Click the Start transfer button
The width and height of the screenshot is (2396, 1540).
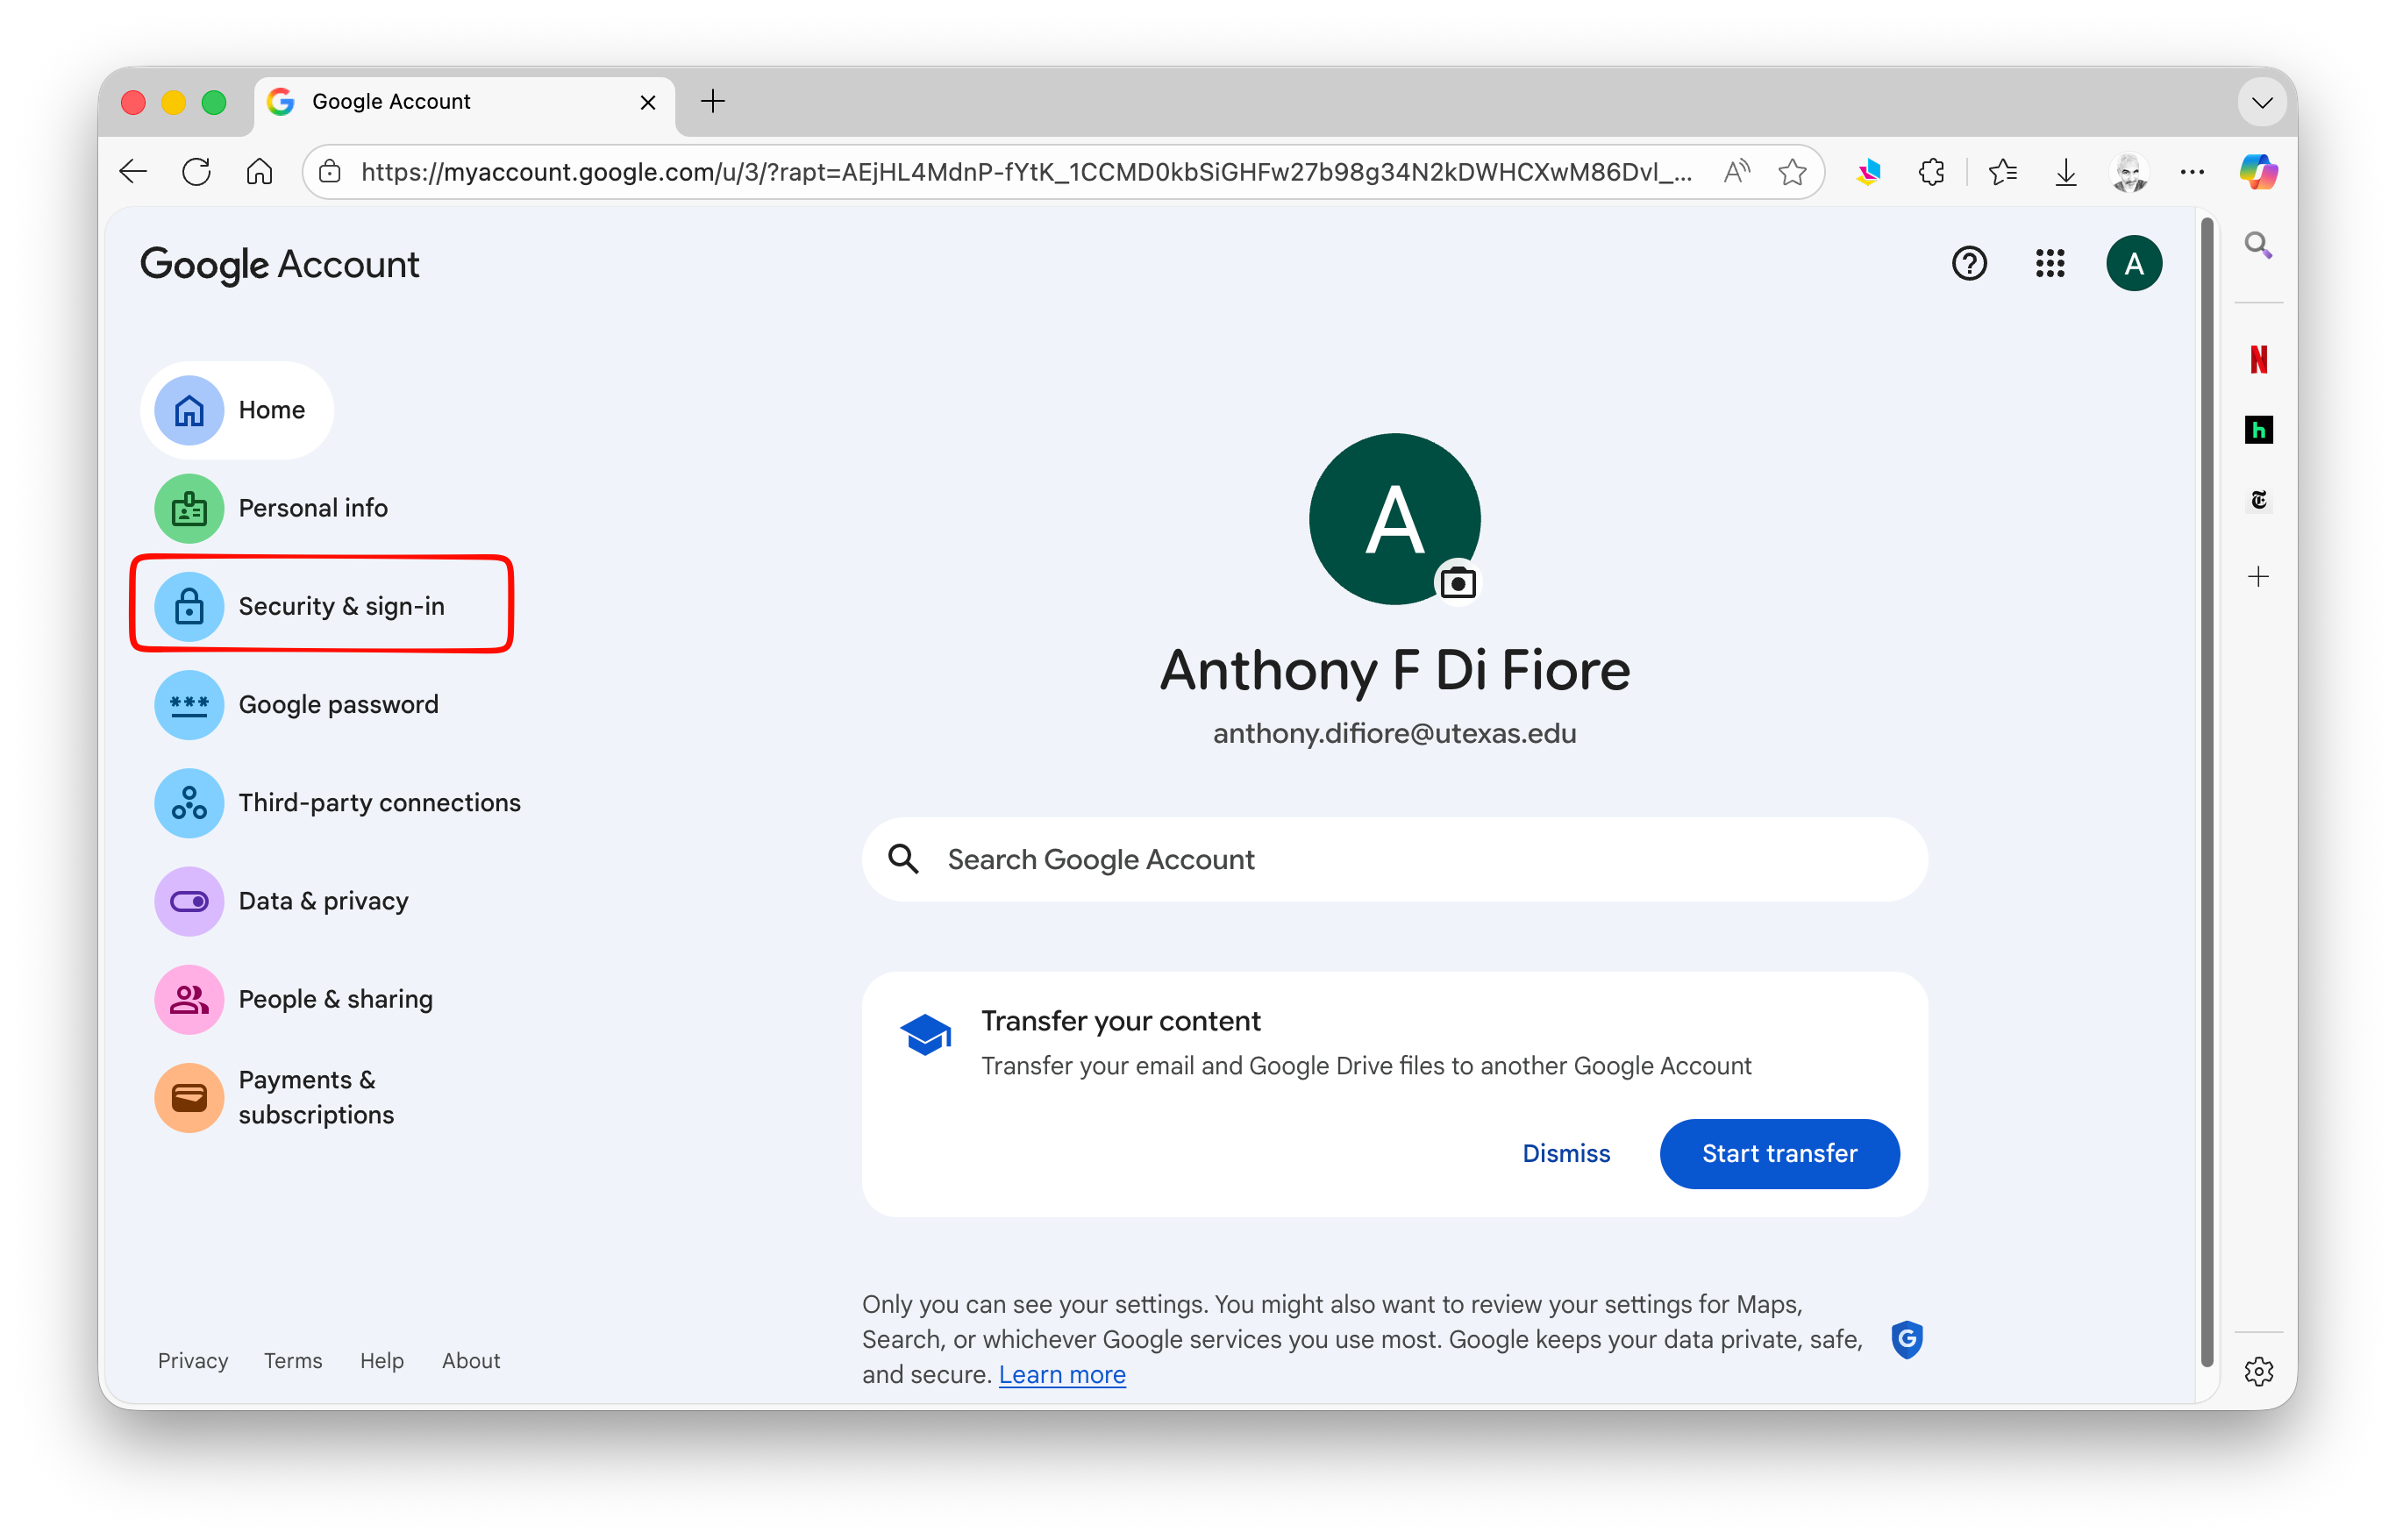tap(1779, 1154)
